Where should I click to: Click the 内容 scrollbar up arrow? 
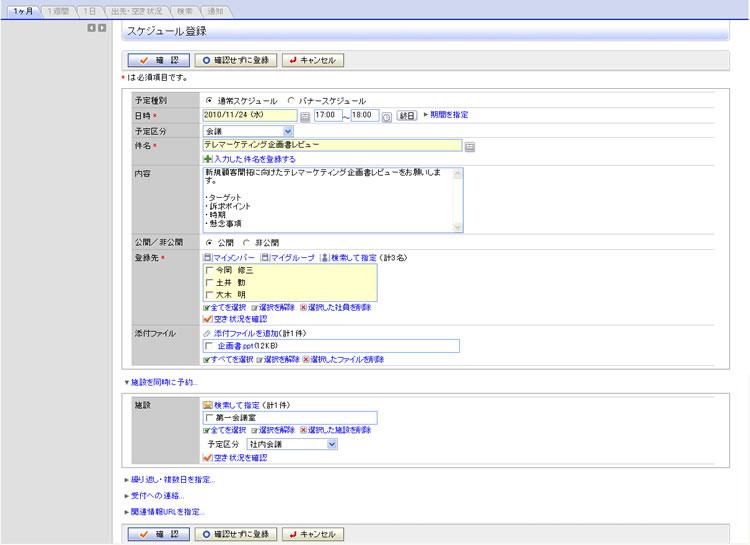click(458, 173)
